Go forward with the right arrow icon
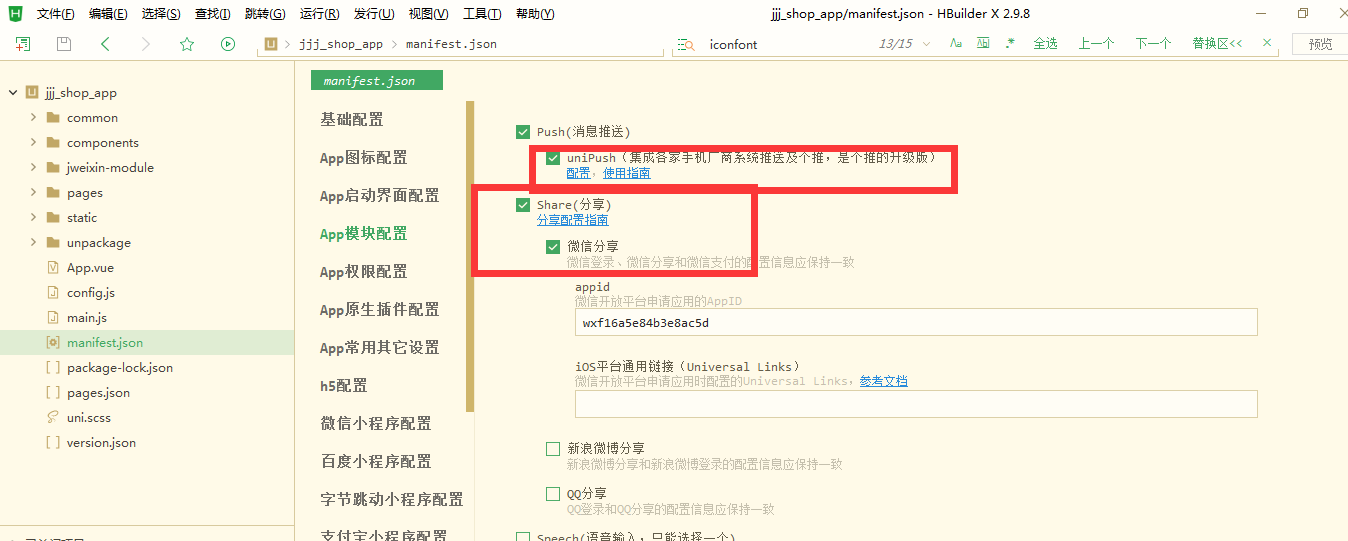This screenshot has height=541, width=1348. 146,44
